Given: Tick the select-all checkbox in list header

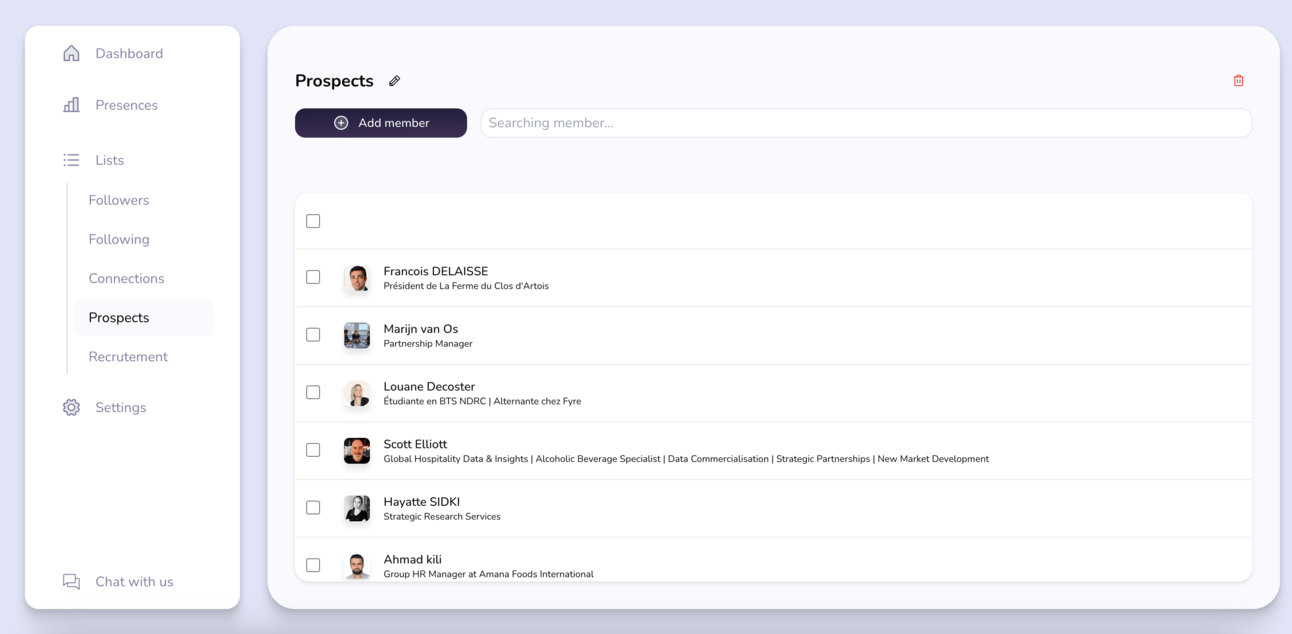Looking at the screenshot, I should pyautogui.click(x=313, y=221).
